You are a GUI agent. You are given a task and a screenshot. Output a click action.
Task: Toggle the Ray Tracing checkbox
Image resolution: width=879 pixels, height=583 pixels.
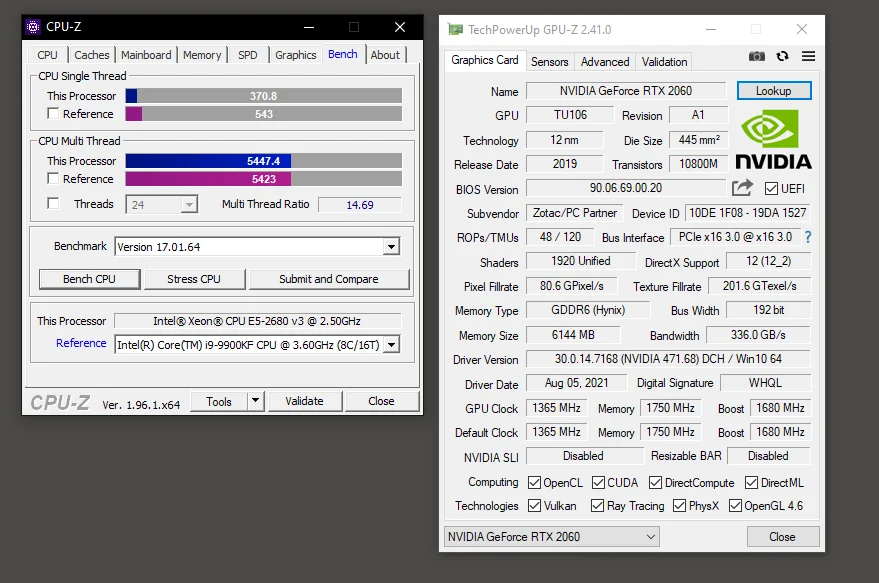point(598,506)
